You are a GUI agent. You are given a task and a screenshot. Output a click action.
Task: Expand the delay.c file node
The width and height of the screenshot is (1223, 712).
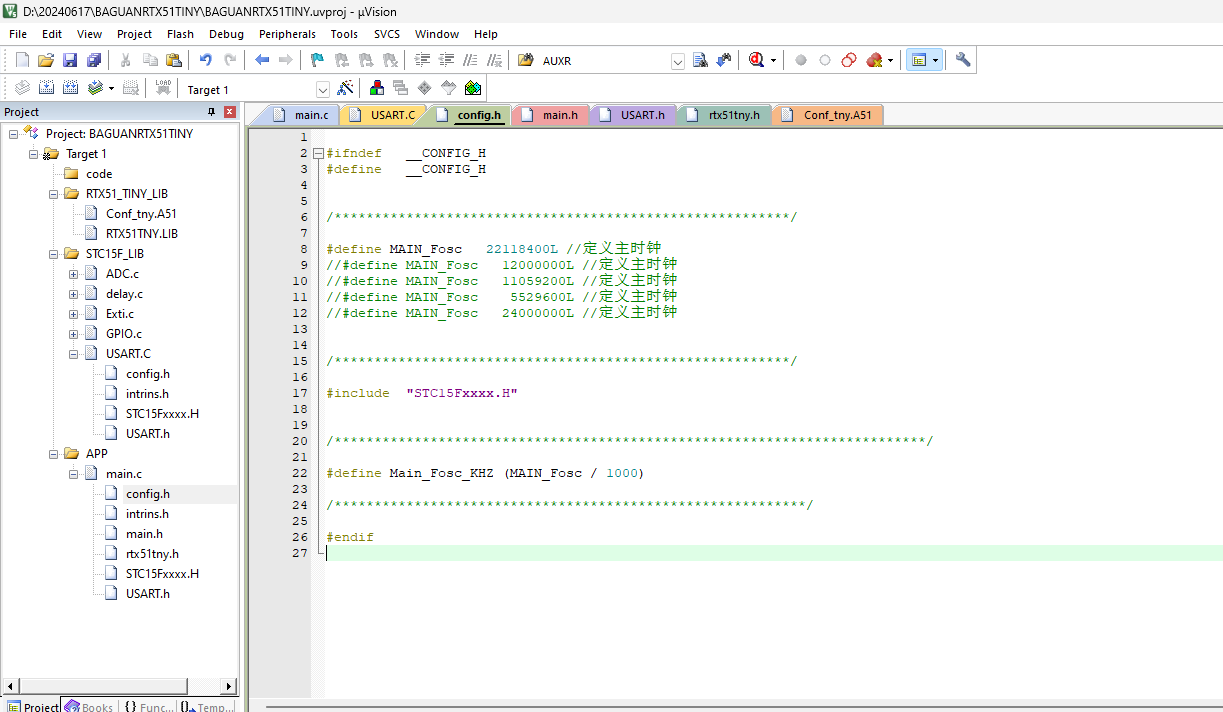coord(73,293)
